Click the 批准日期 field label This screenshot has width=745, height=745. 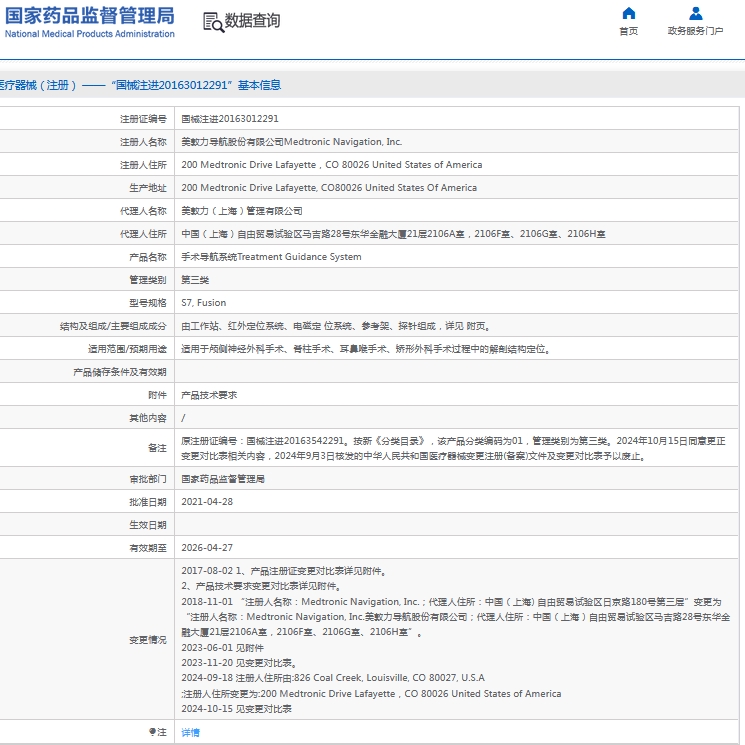pos(148,502)
